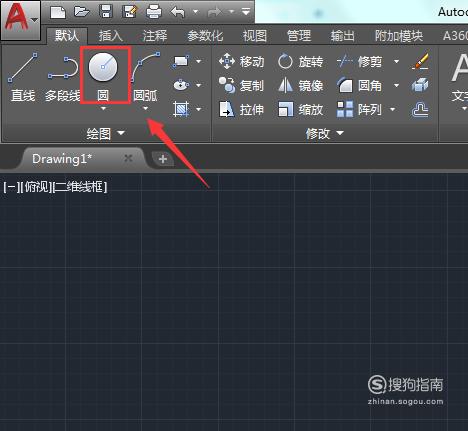Undo the last action
Viewport: 468px width, 431px height.
pos(178,12)
